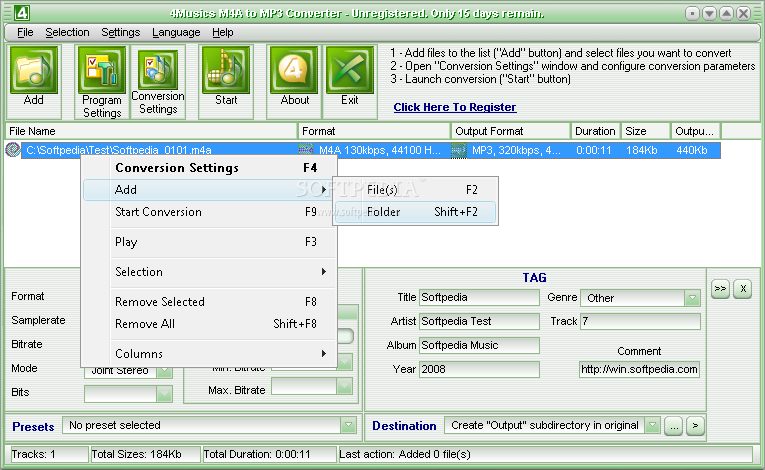Choose Conversion Settings in context menu

point(210,168)
